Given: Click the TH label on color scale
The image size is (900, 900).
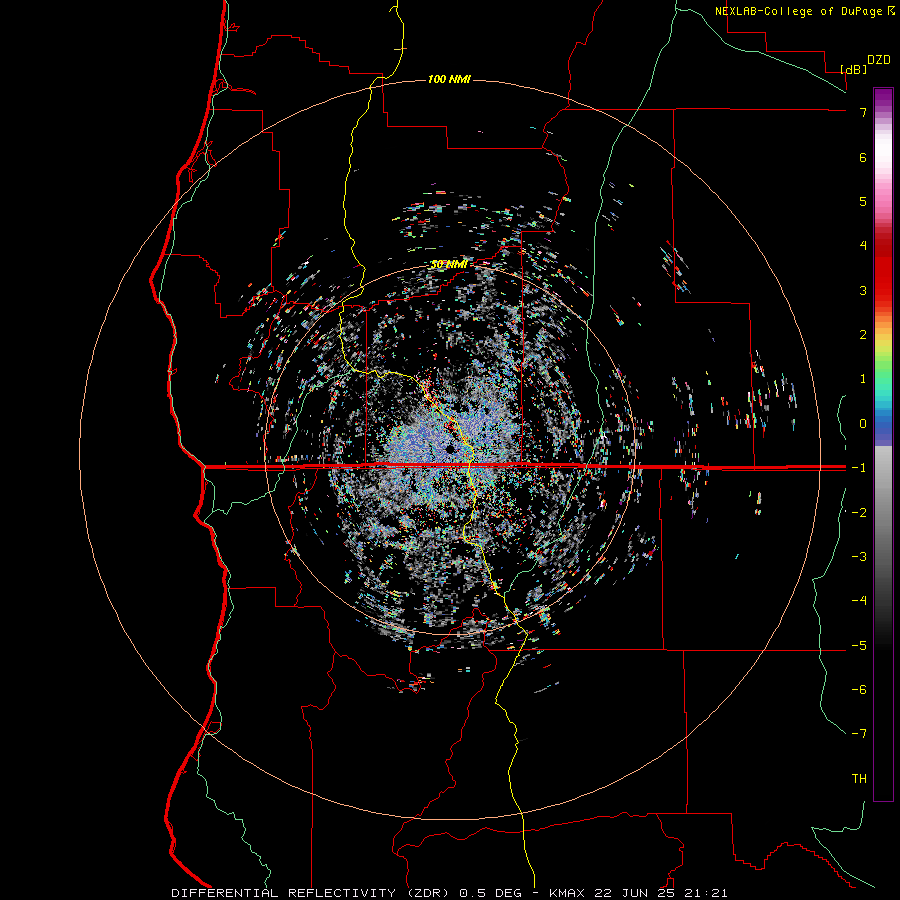Looking at the screenshot, I should [x=859, y=779].
